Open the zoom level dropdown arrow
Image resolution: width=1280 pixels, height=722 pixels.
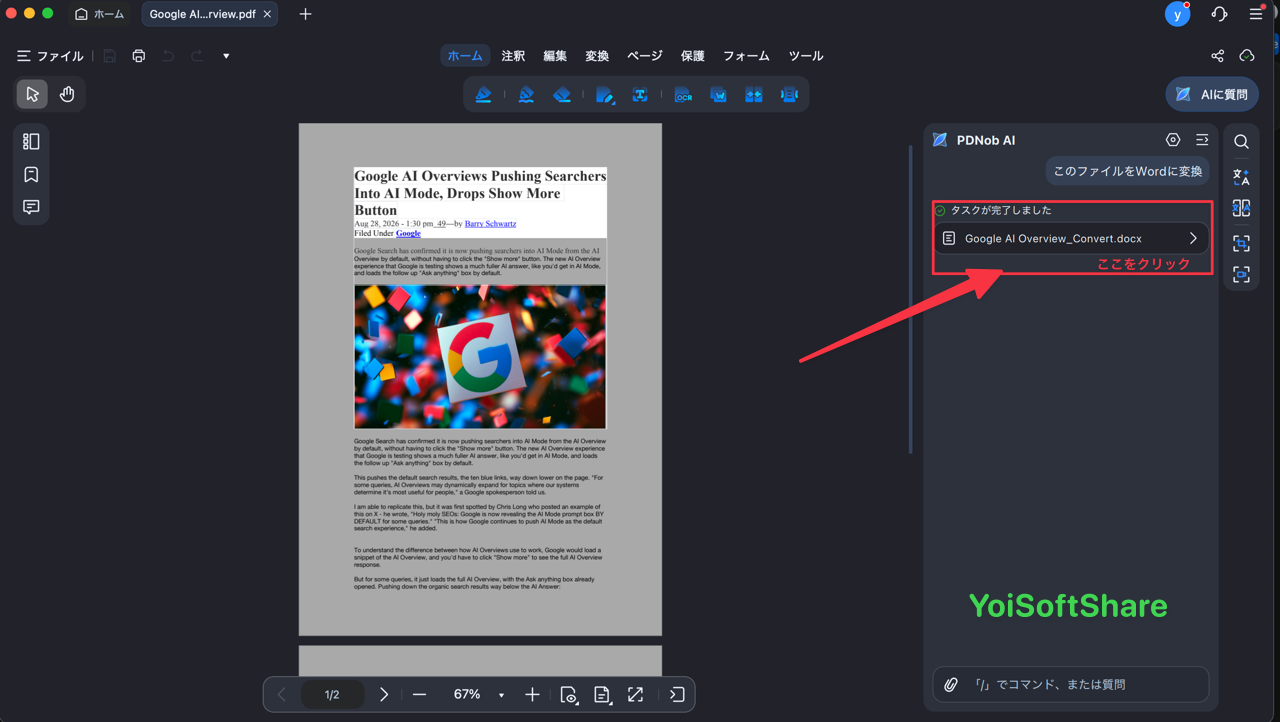point(501,696)
